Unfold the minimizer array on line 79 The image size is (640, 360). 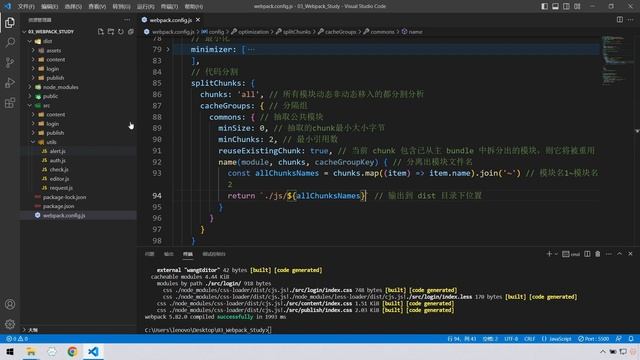point(168,49)
